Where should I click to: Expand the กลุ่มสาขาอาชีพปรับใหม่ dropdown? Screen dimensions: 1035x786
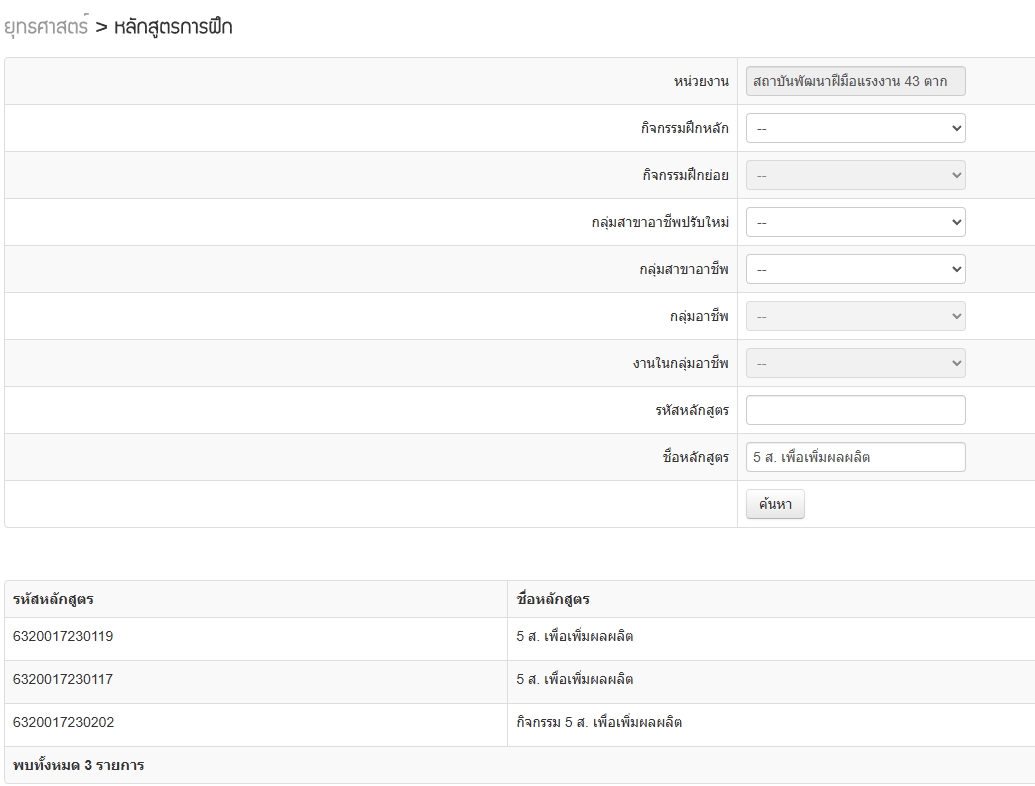tap(855, 222)
